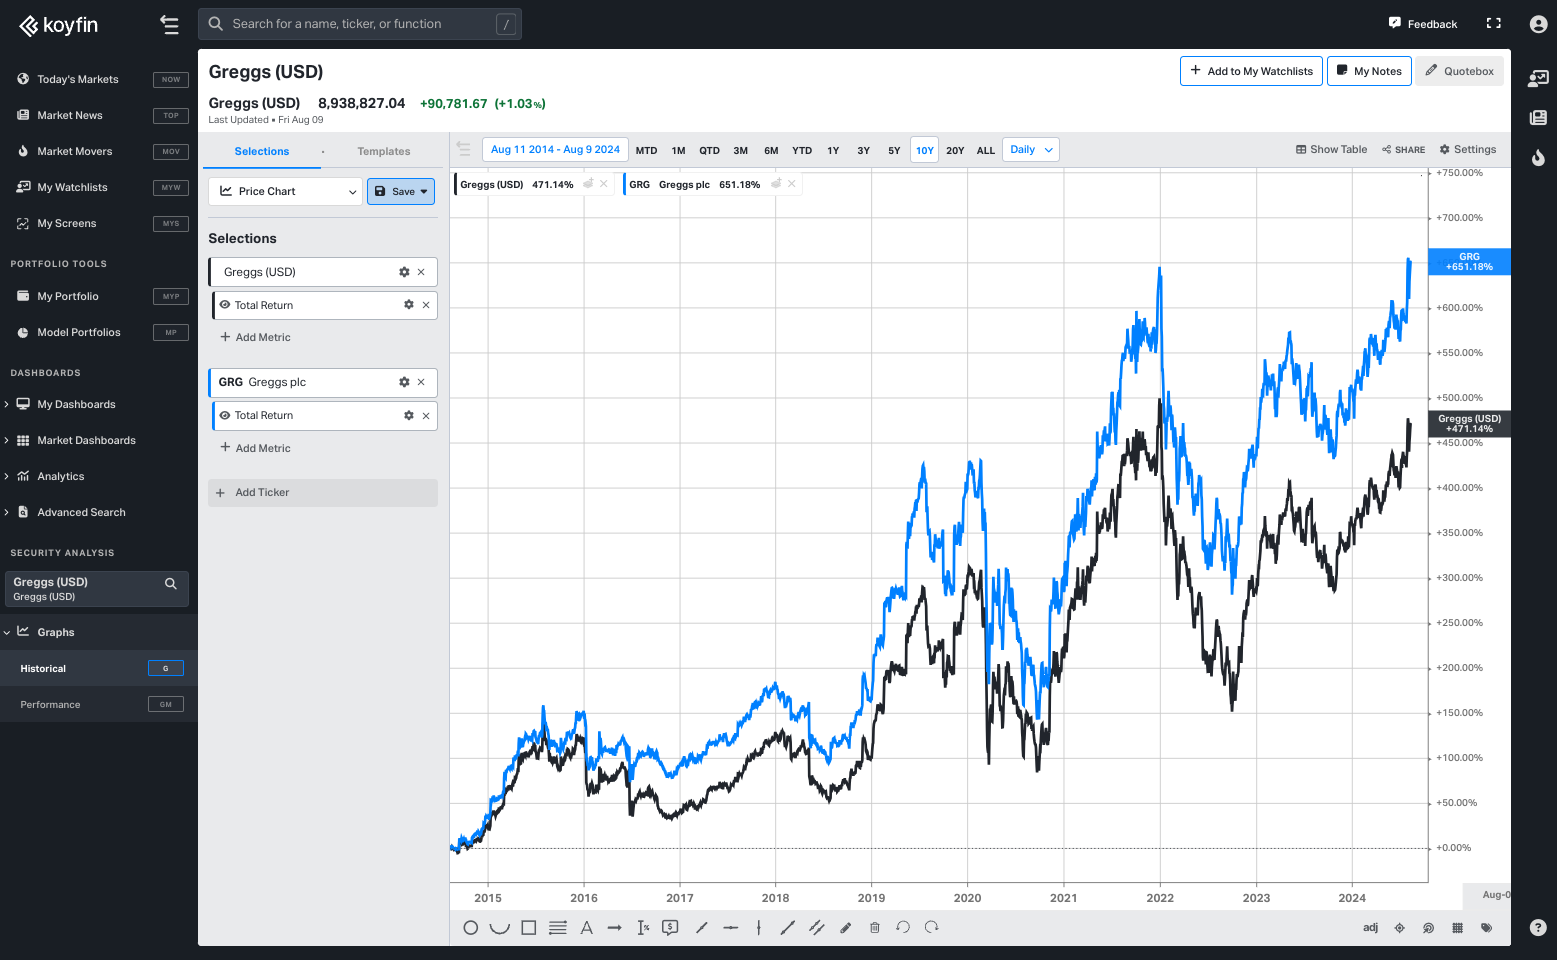1557x960 pixels.
Task: Remove Greggs (USD) from selections
Action: (421, 272)
